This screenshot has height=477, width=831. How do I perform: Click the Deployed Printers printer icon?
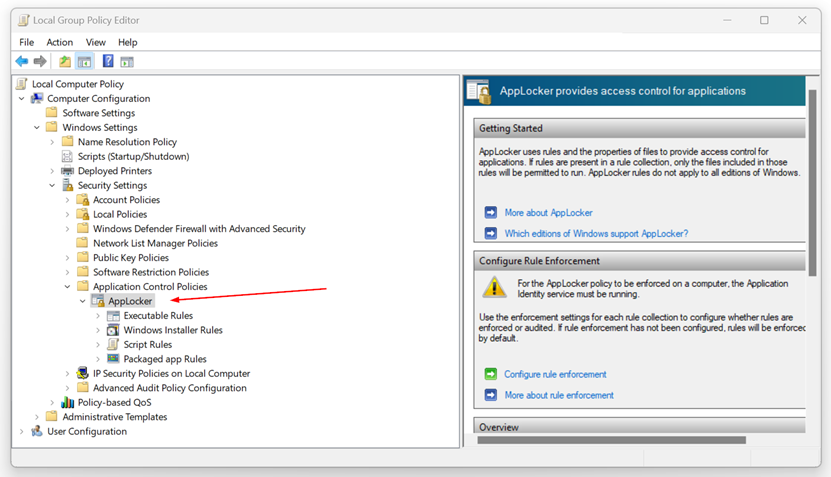(67, 171)
